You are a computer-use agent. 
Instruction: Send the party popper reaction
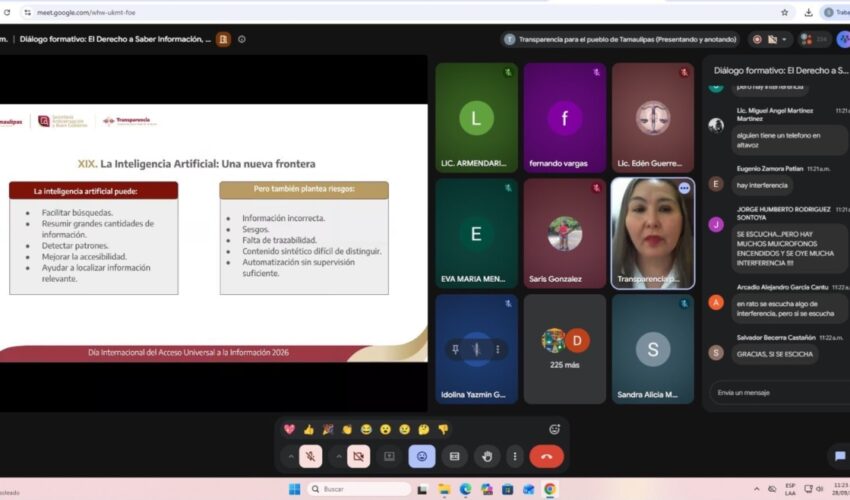[x=328, y=430]
